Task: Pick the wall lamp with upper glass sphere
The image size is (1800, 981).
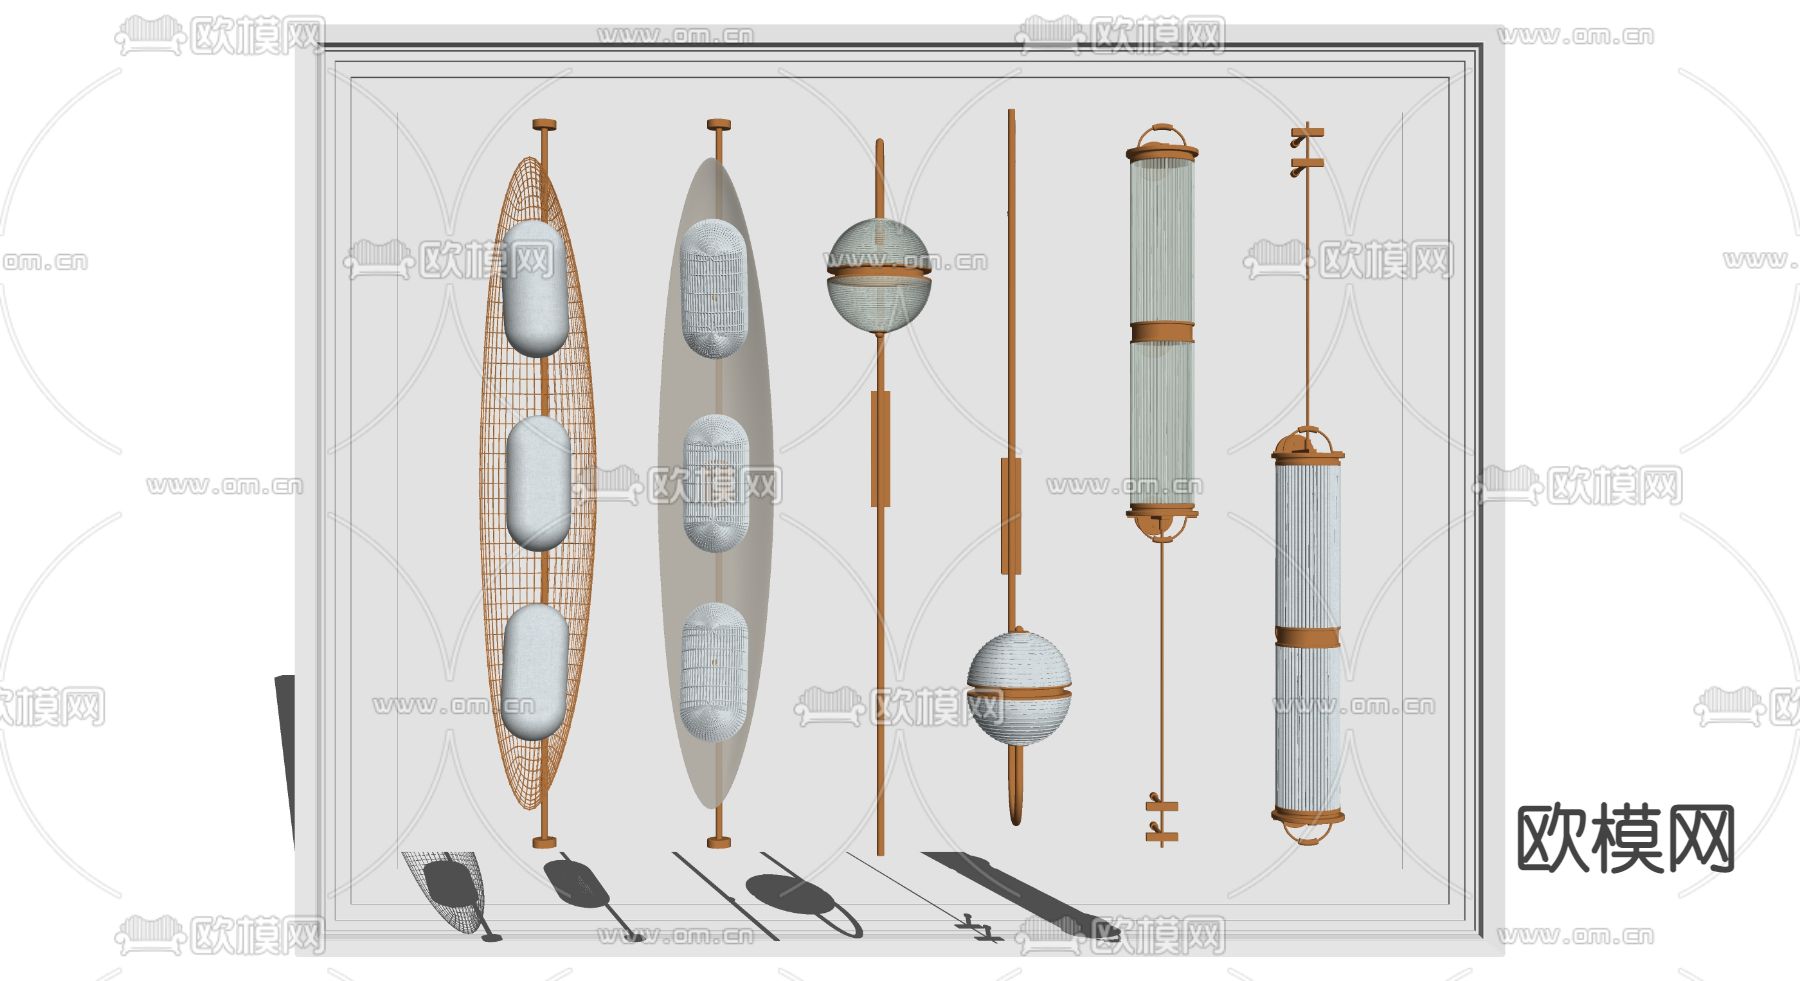Action: pos(880,497)
